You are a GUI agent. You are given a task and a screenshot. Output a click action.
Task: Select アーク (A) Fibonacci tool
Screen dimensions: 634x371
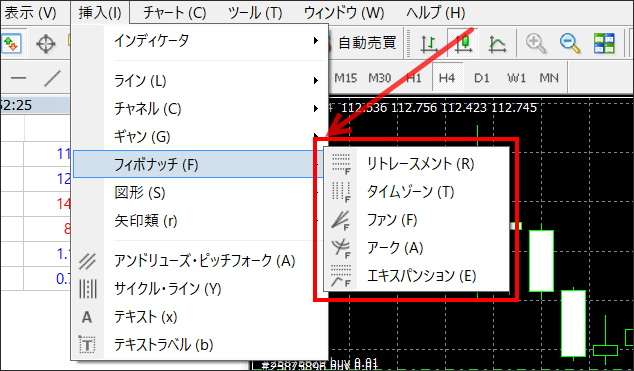pyautogui.click(x=416, y=248)
